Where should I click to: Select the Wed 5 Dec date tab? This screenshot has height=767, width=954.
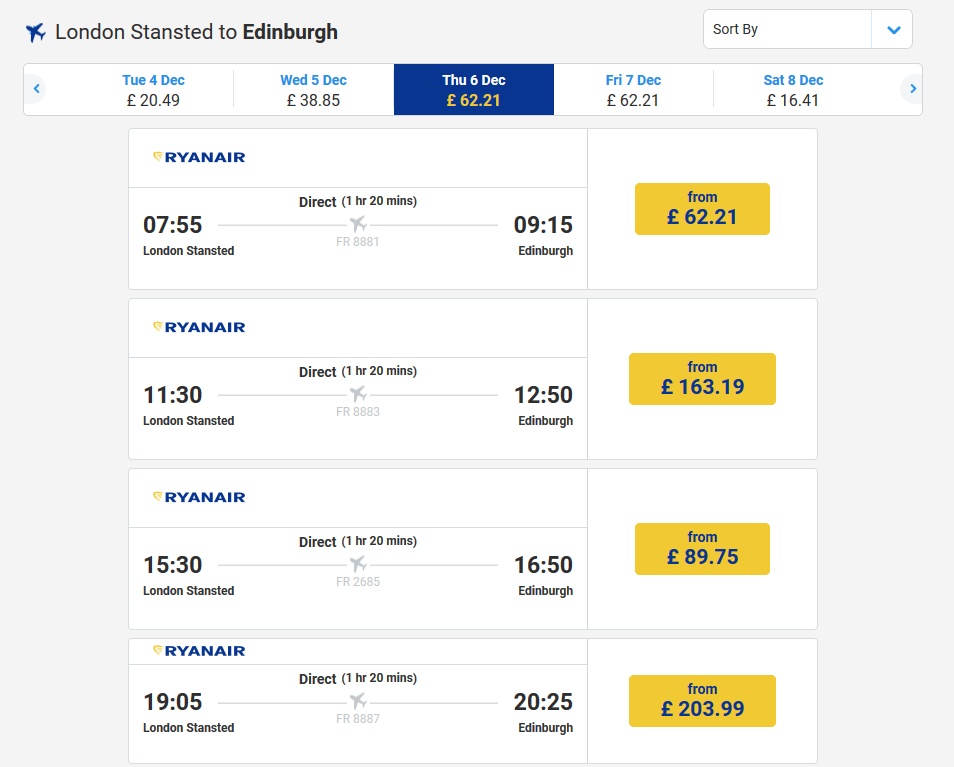coord(313,90)
